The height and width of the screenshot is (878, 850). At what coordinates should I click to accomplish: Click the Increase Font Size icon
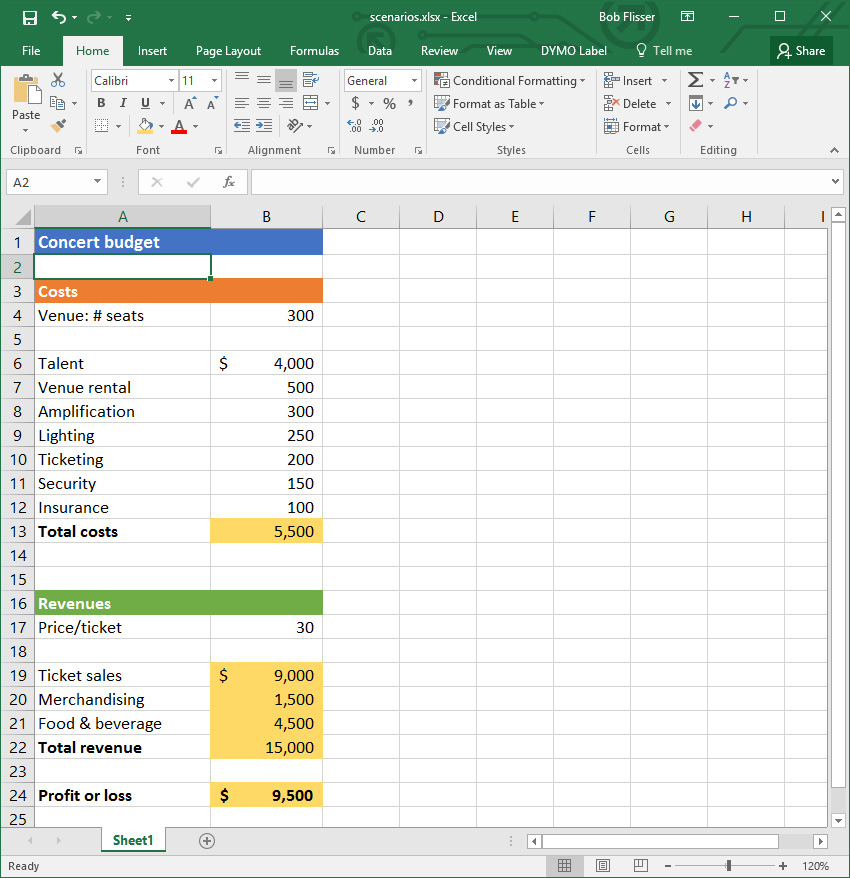point(190,104)
